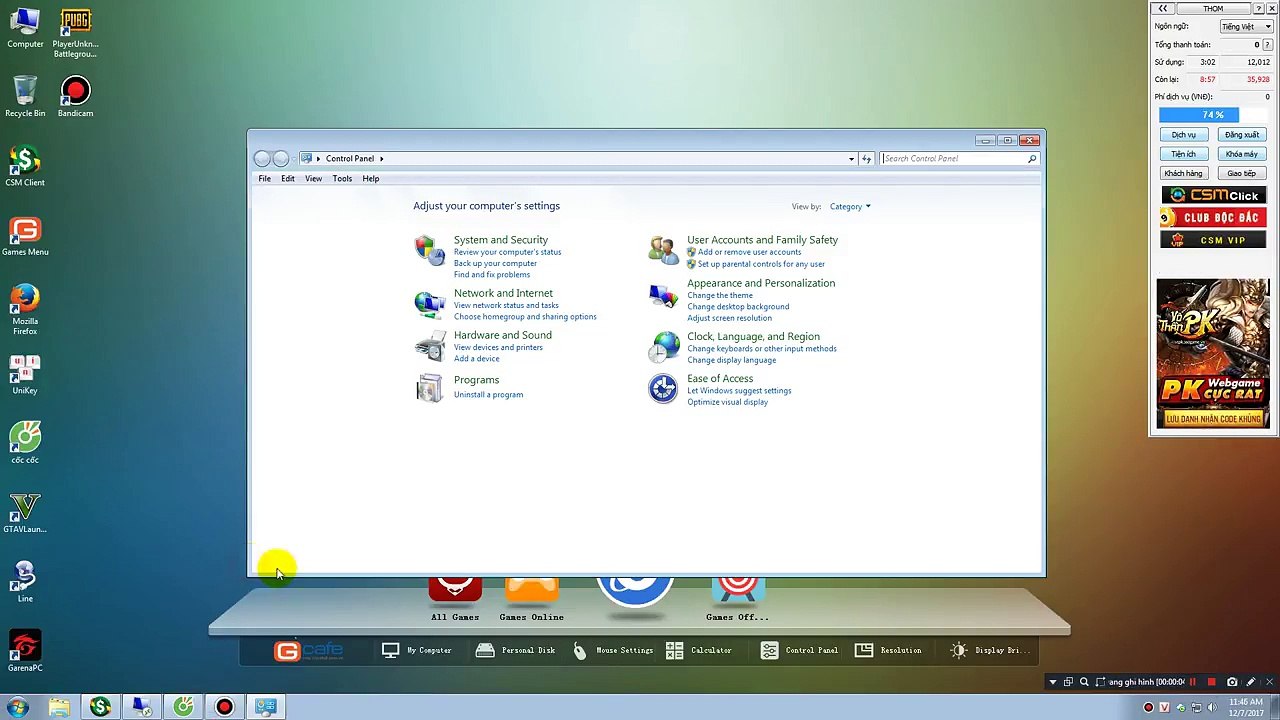
Task: Stop the Bandicam recording
Action: pos(1211,682)
